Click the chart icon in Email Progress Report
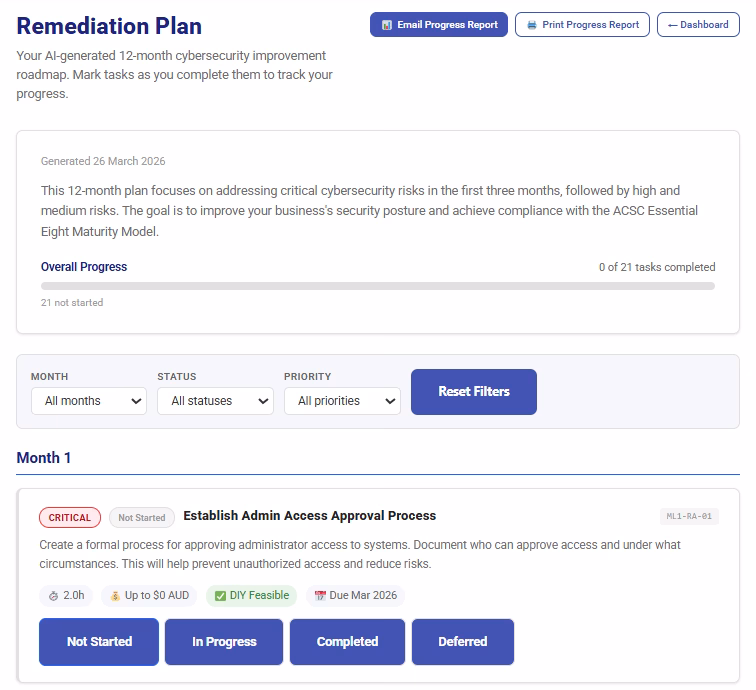 (386, 25)
